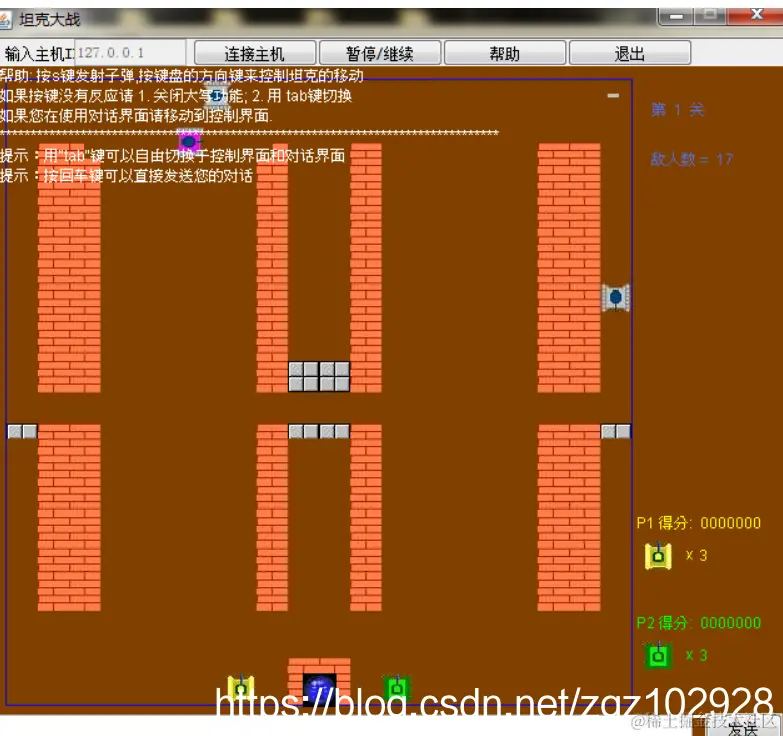This screenshot has width=783, height=736.
Task: Select the green player 2 tank on battlefield
Action: 397,688
